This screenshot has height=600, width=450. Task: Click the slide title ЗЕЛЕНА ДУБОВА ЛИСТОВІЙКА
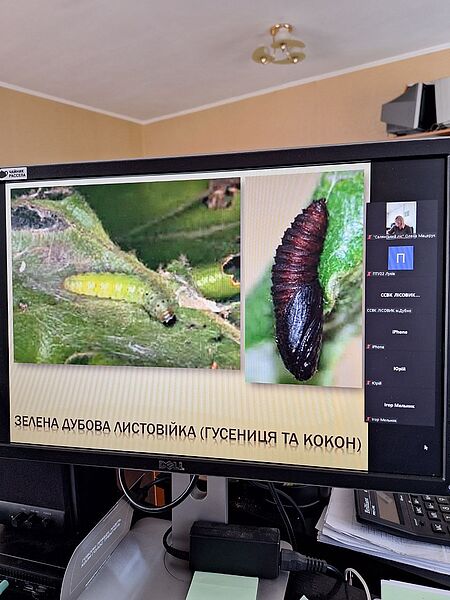105,425
